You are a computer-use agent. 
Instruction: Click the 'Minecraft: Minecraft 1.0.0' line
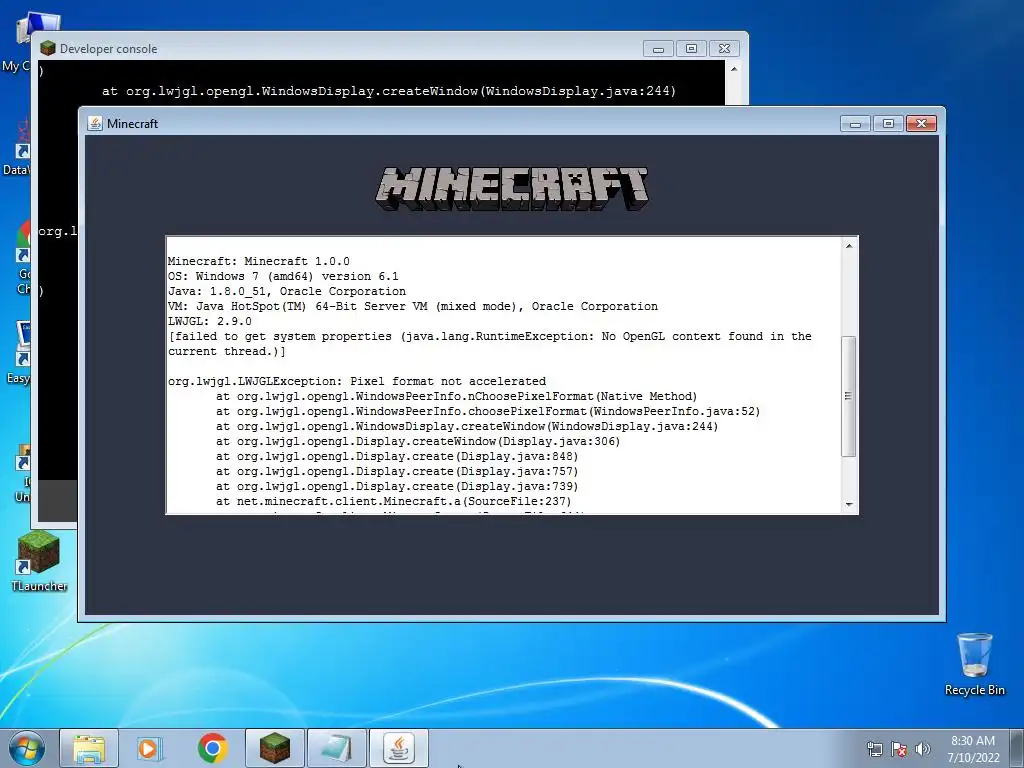coord(259,261)
